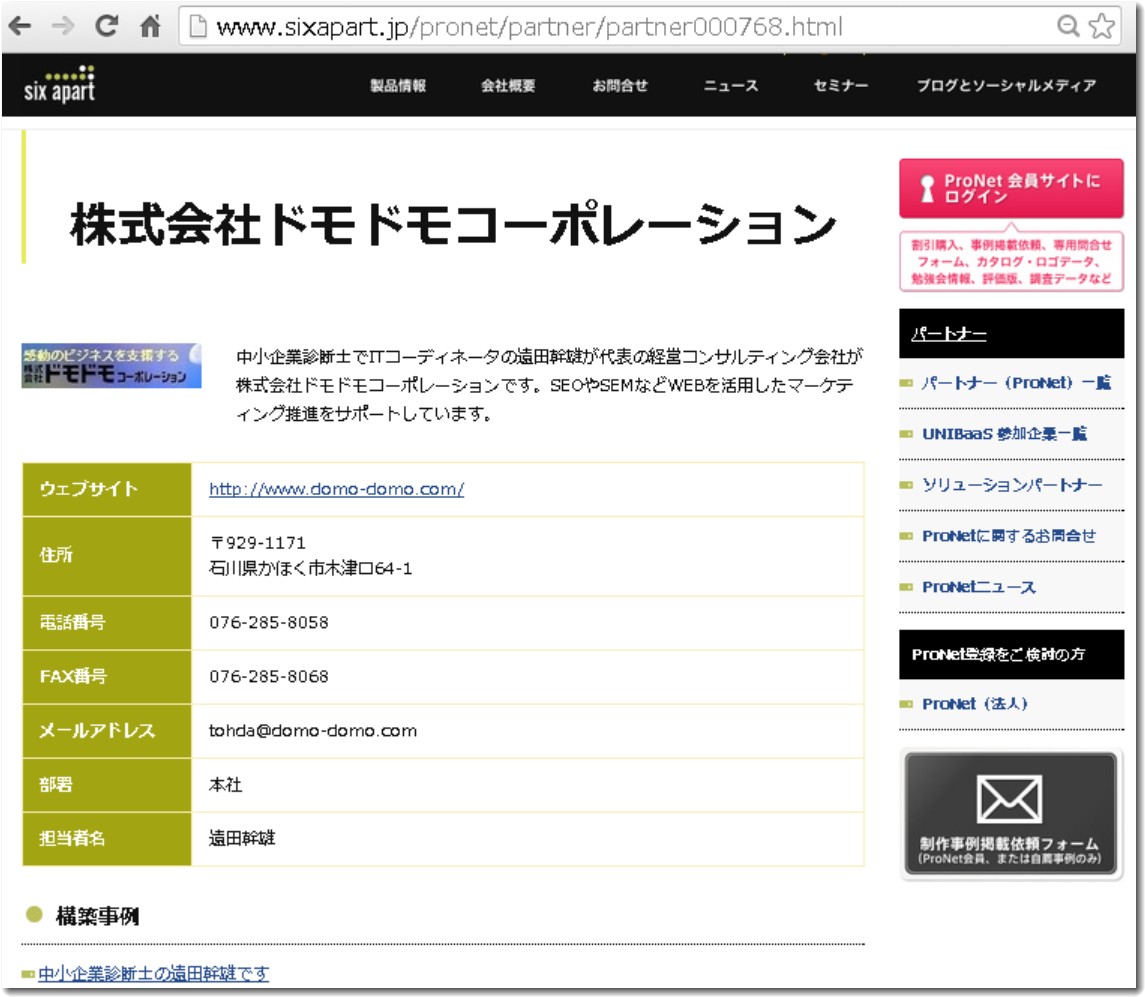Image resolution: width=1145 pixels, height=997 pixels.
Task: Open ProNet (法人) link
Action: coord(975,704)
